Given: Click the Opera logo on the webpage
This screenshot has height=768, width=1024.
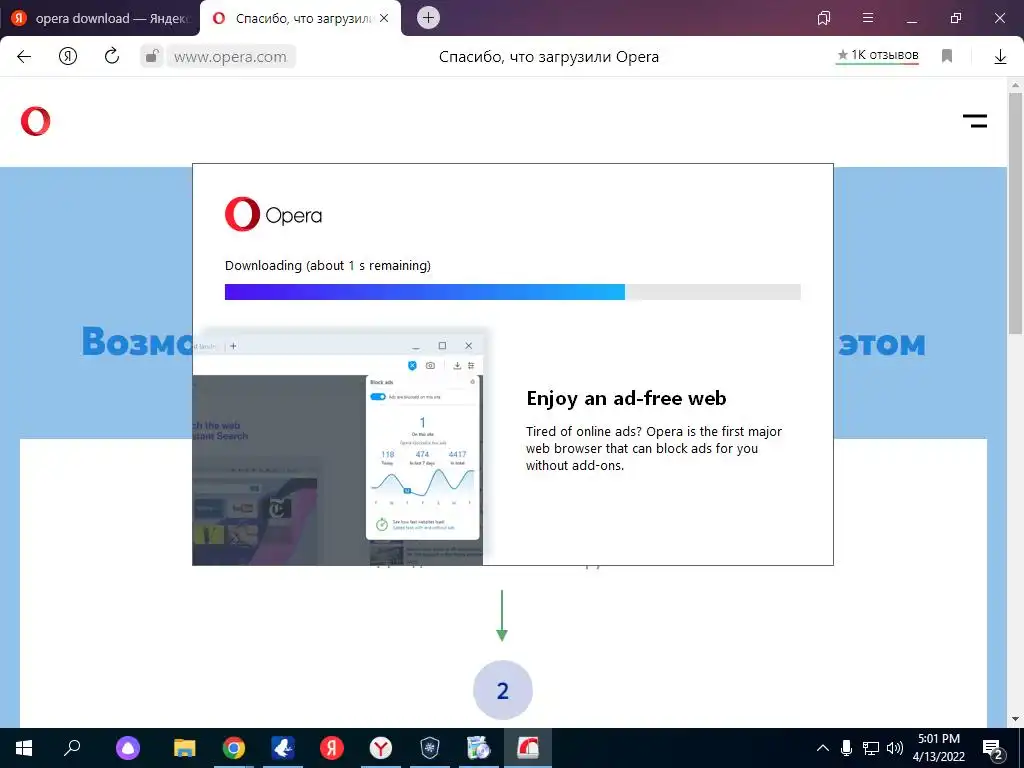Looking at the screenshot, I should click(x=35, y=121).
